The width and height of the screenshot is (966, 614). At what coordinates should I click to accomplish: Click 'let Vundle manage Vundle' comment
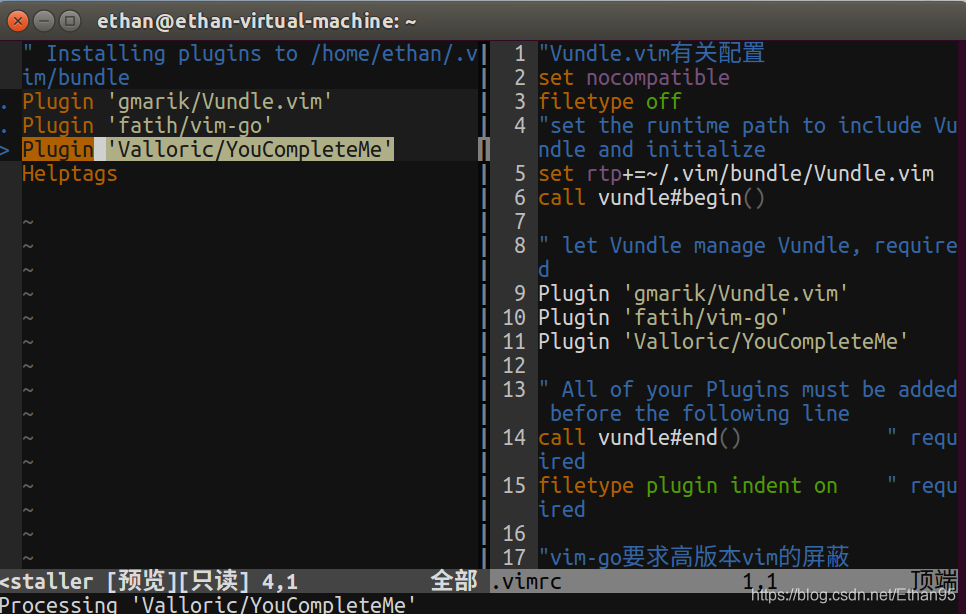pyautogui.click(x=747, y=257)
